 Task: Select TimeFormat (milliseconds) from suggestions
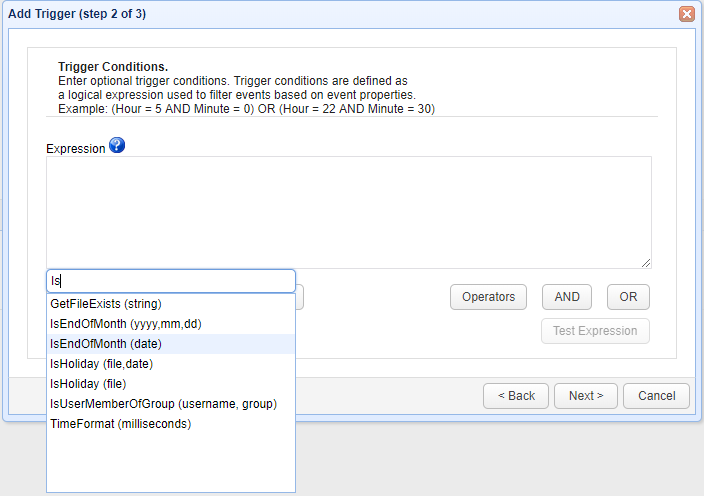pos(120,423)
